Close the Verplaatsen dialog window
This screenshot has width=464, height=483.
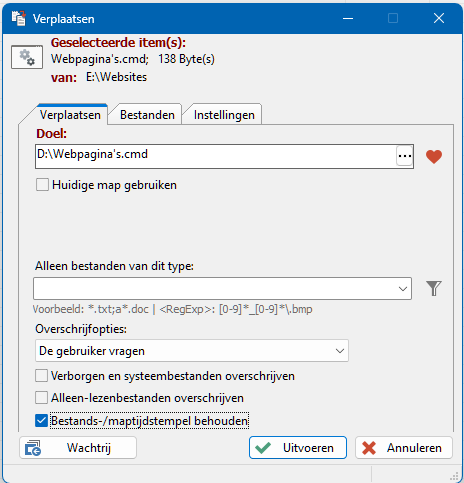tap(439, 18)
